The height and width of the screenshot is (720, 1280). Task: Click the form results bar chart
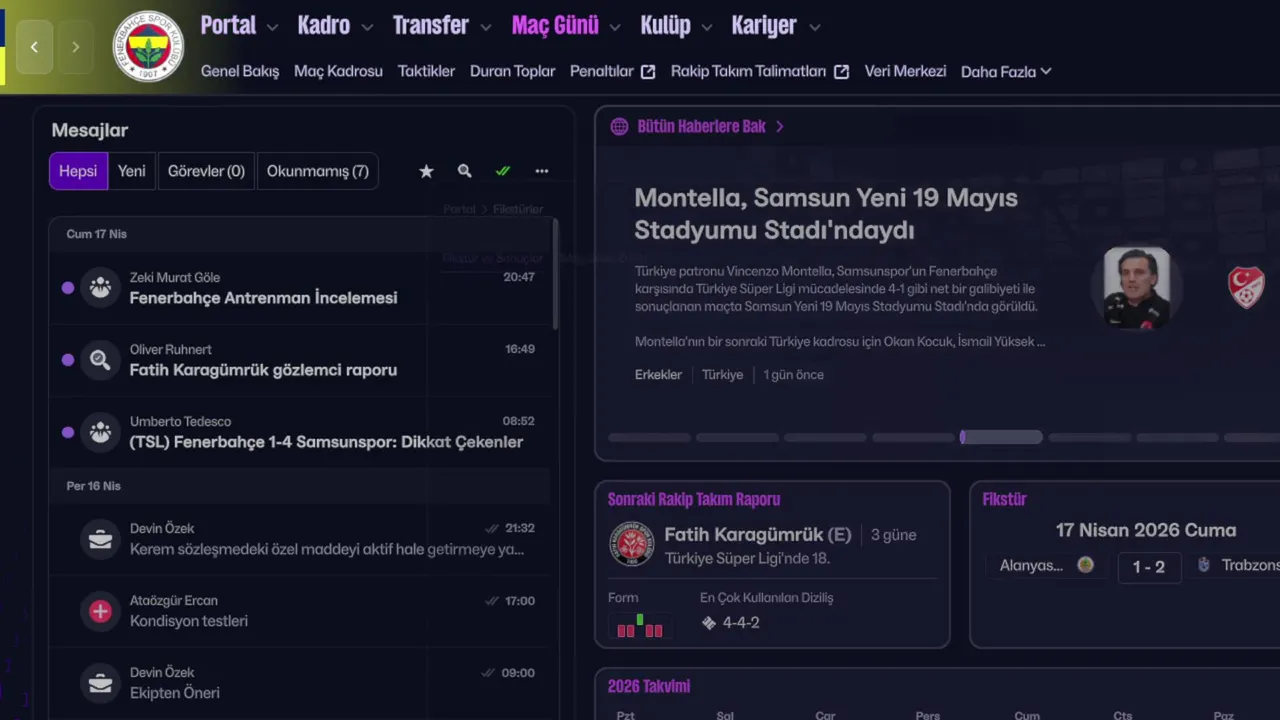[x=640, y=626]
